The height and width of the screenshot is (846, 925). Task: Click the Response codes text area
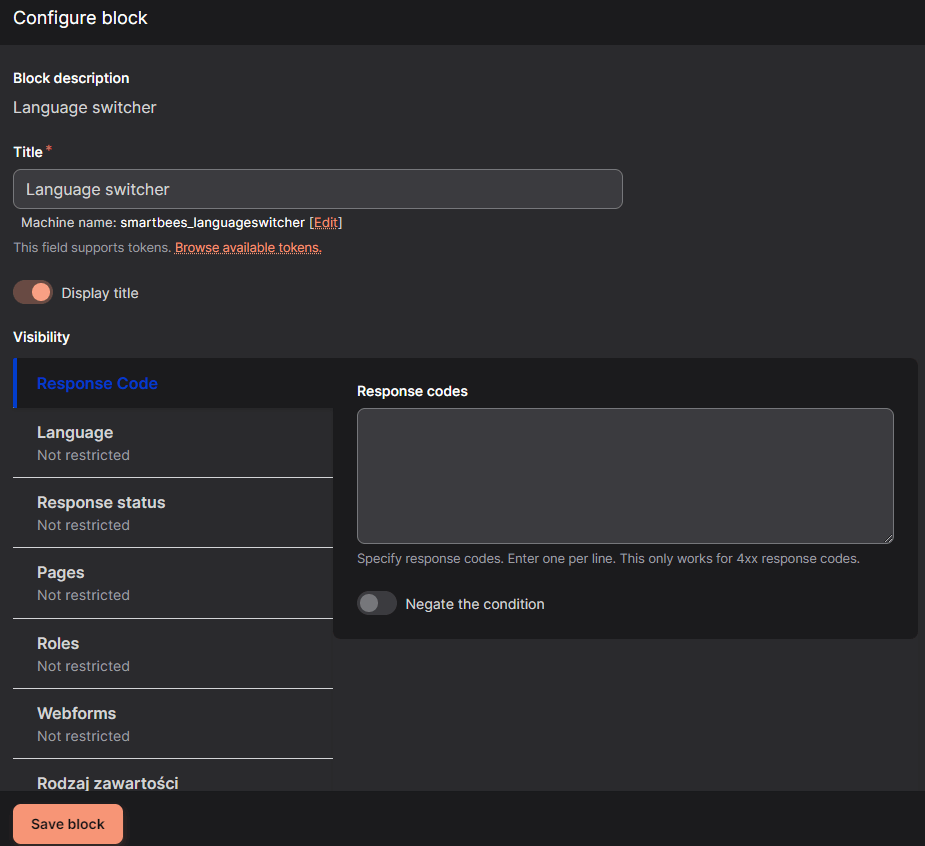[624, 476]
